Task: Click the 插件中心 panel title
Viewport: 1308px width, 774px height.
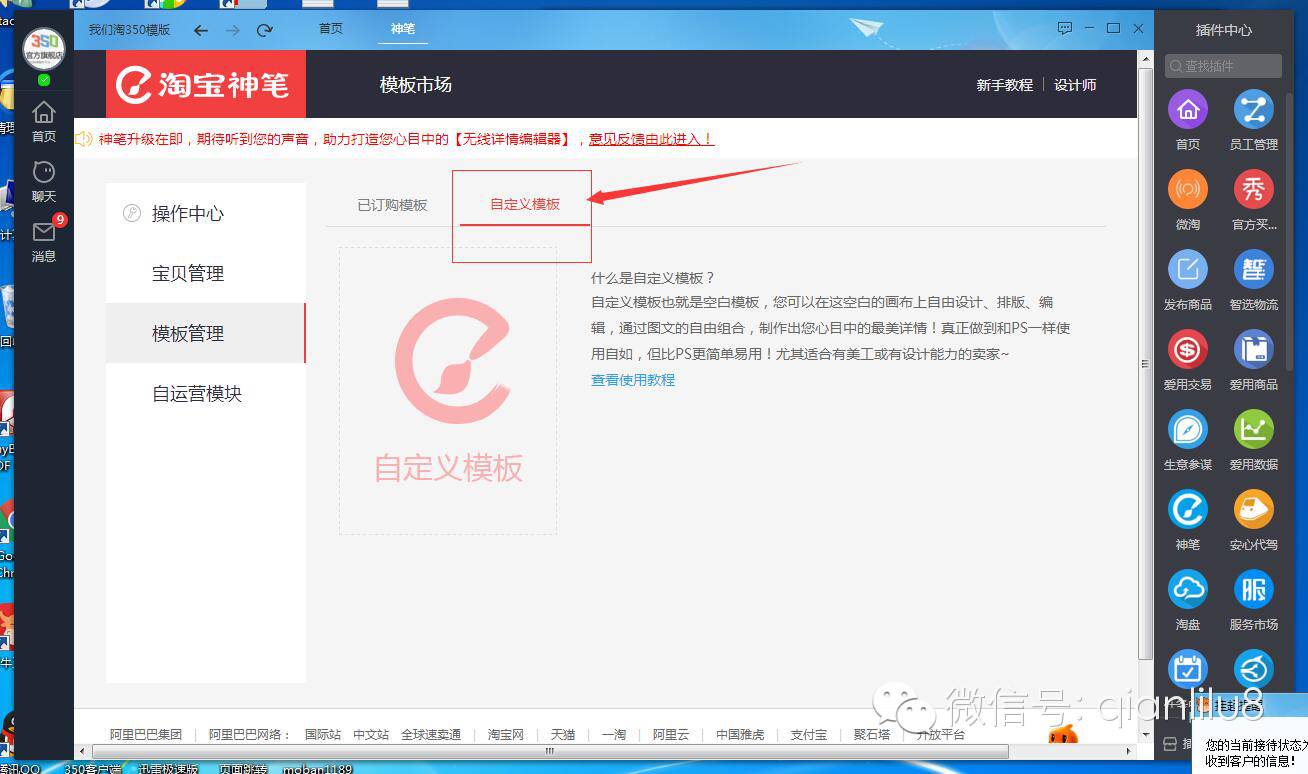Action: point(1224,30)
